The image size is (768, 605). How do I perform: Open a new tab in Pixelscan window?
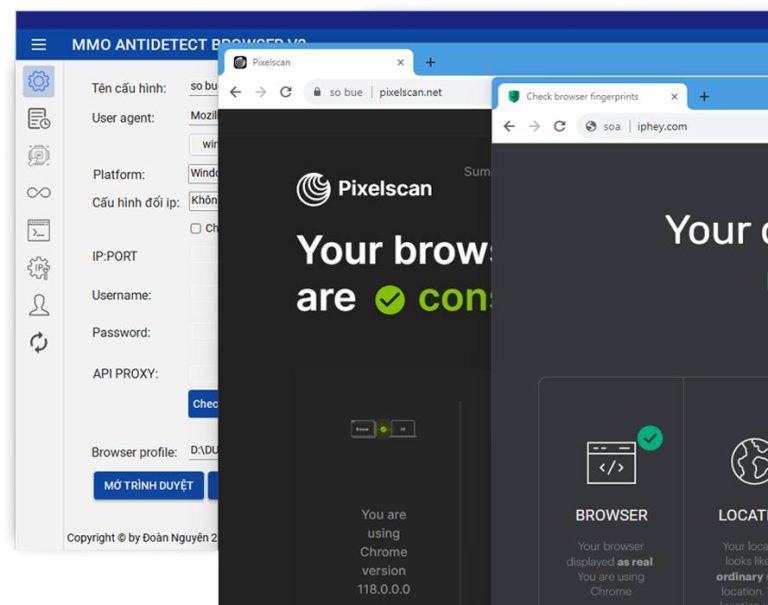(x=430, y=62)
